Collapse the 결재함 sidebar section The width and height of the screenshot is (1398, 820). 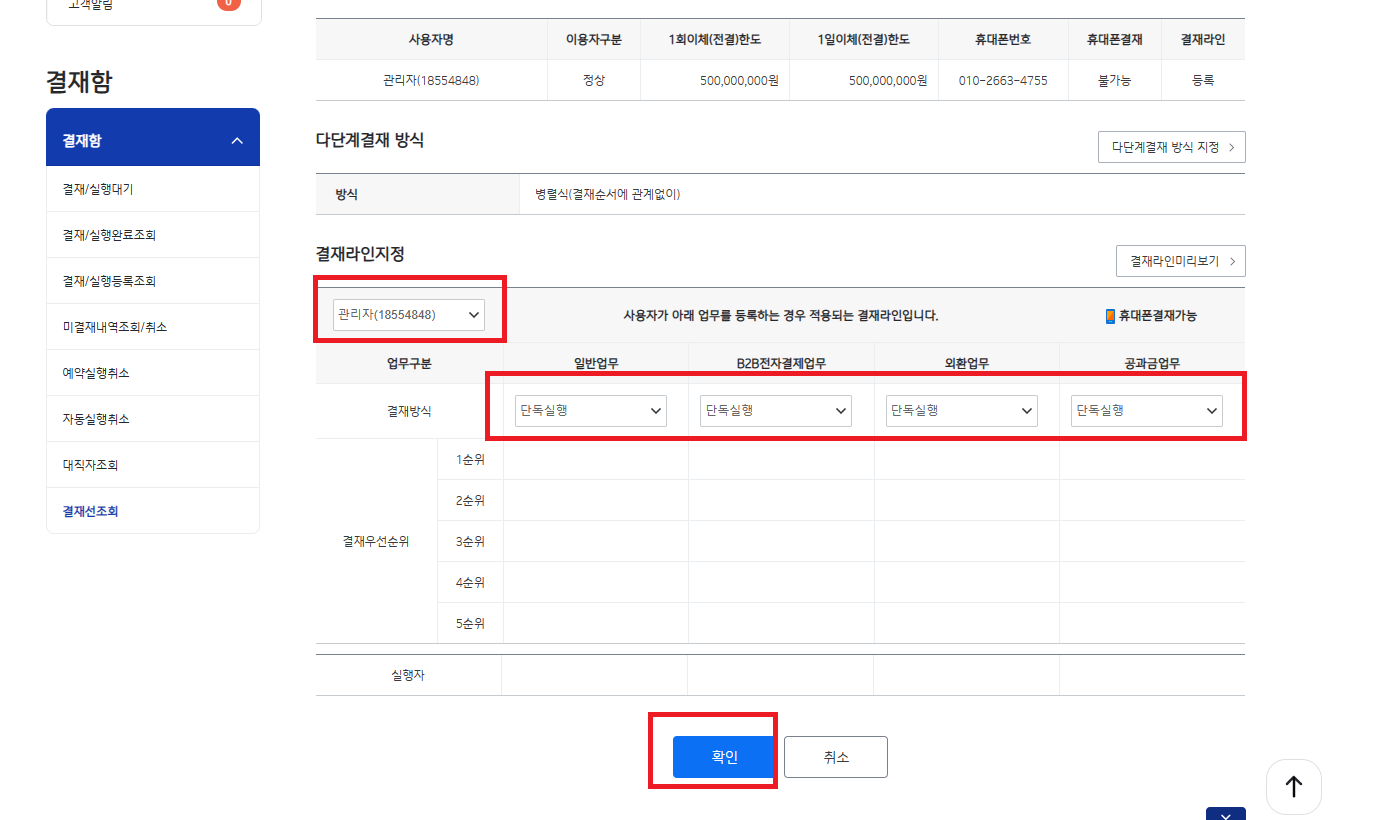coord(237,141)
